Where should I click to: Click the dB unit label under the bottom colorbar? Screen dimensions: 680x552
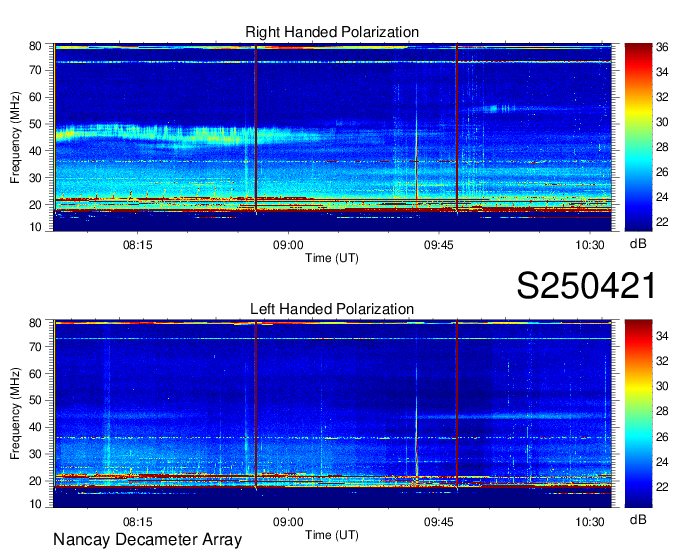tap(638, 519)
